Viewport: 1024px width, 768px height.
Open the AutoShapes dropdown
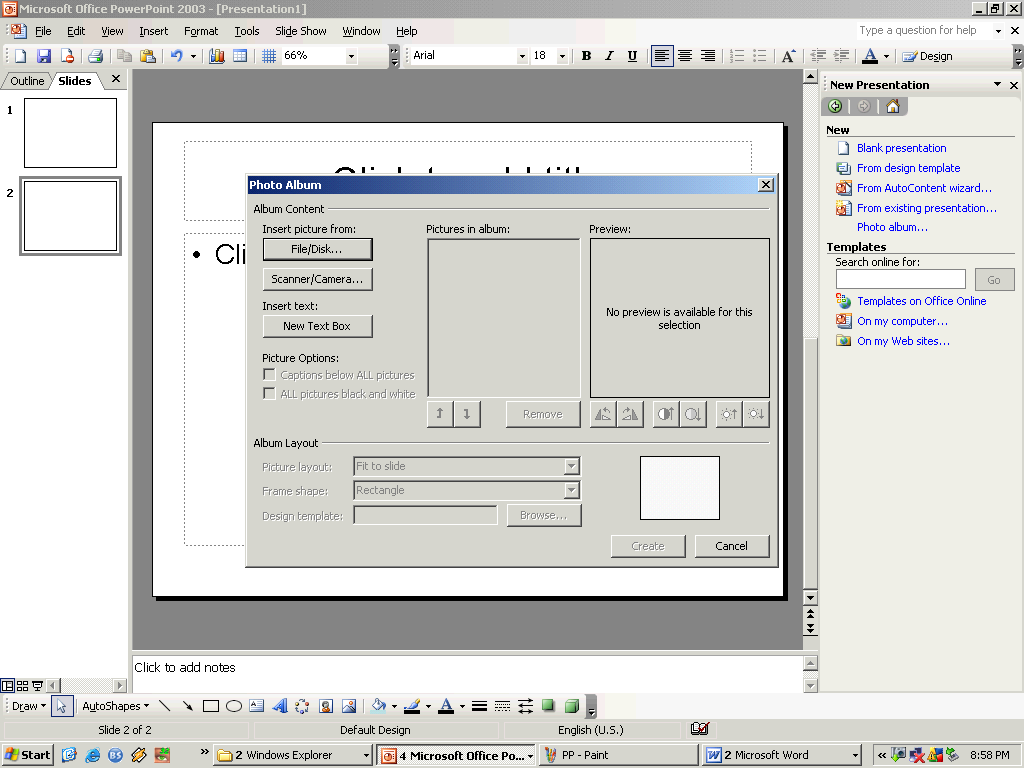coord(116,706)
